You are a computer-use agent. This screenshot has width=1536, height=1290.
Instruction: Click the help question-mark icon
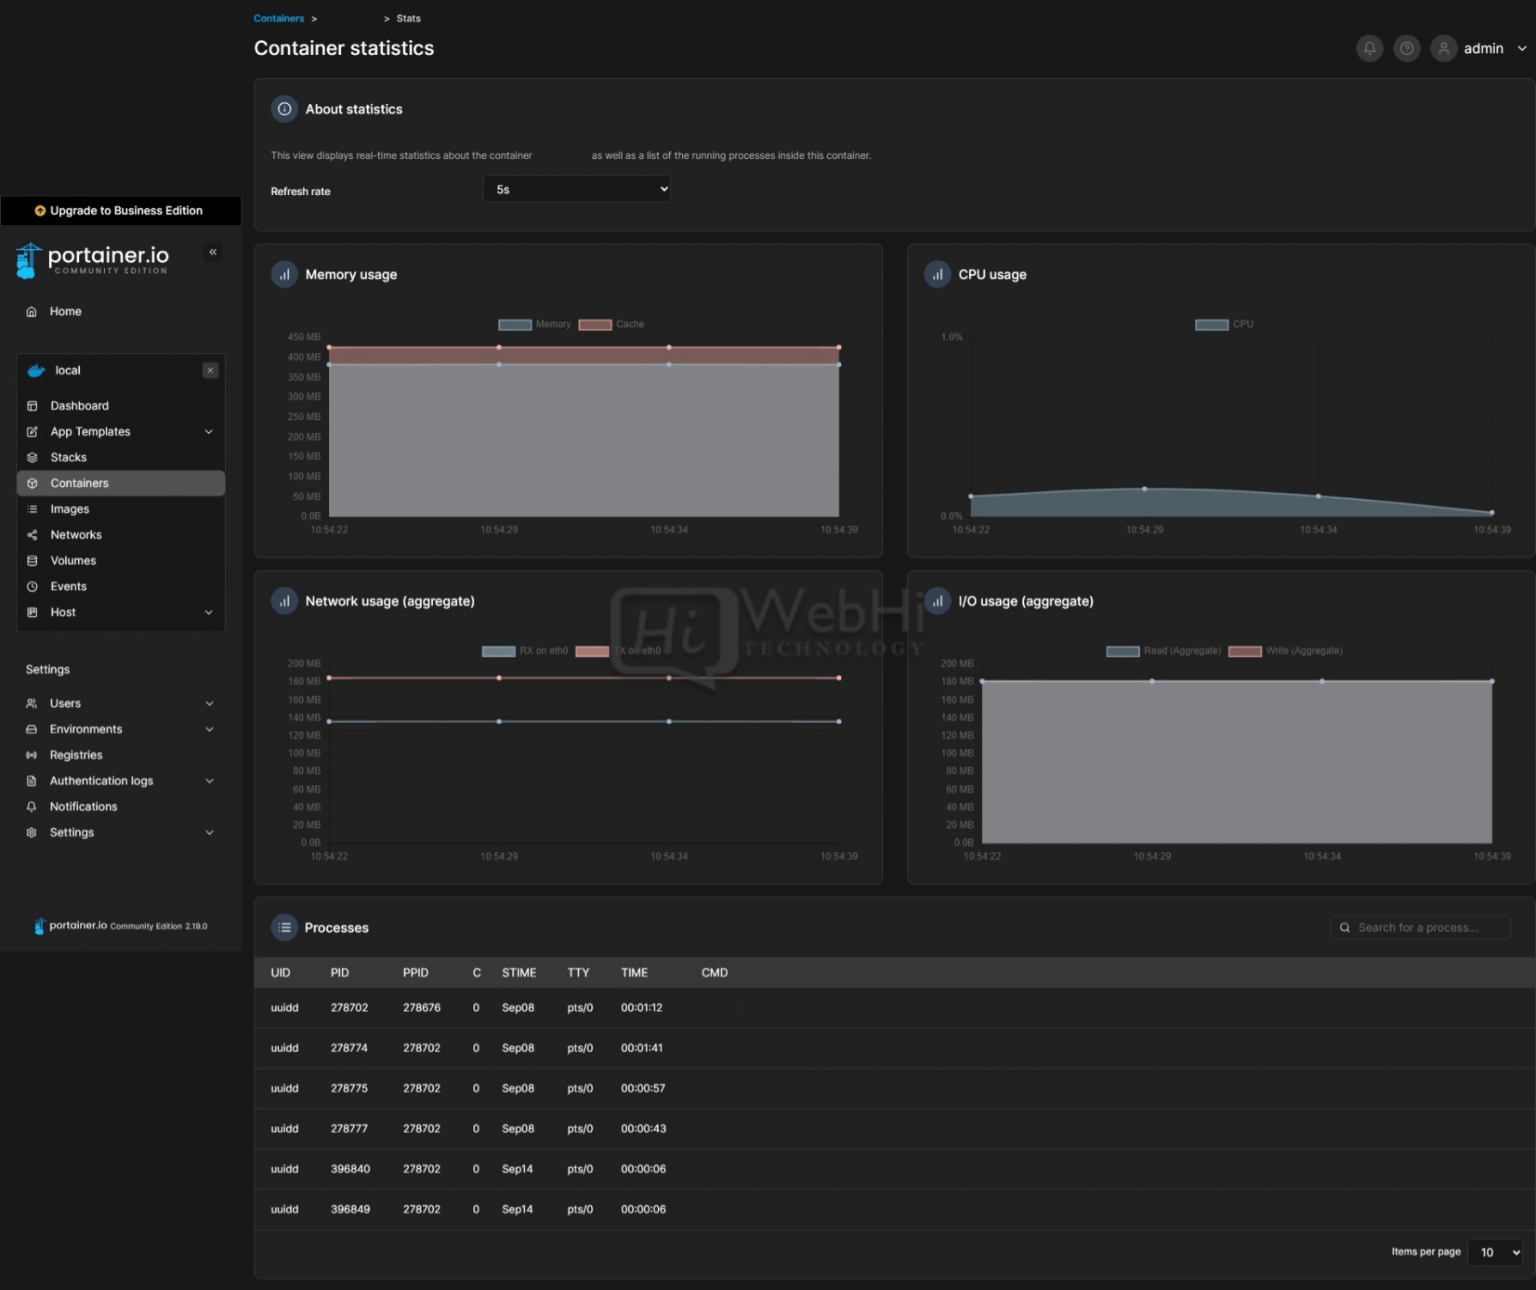point(1406,48)
